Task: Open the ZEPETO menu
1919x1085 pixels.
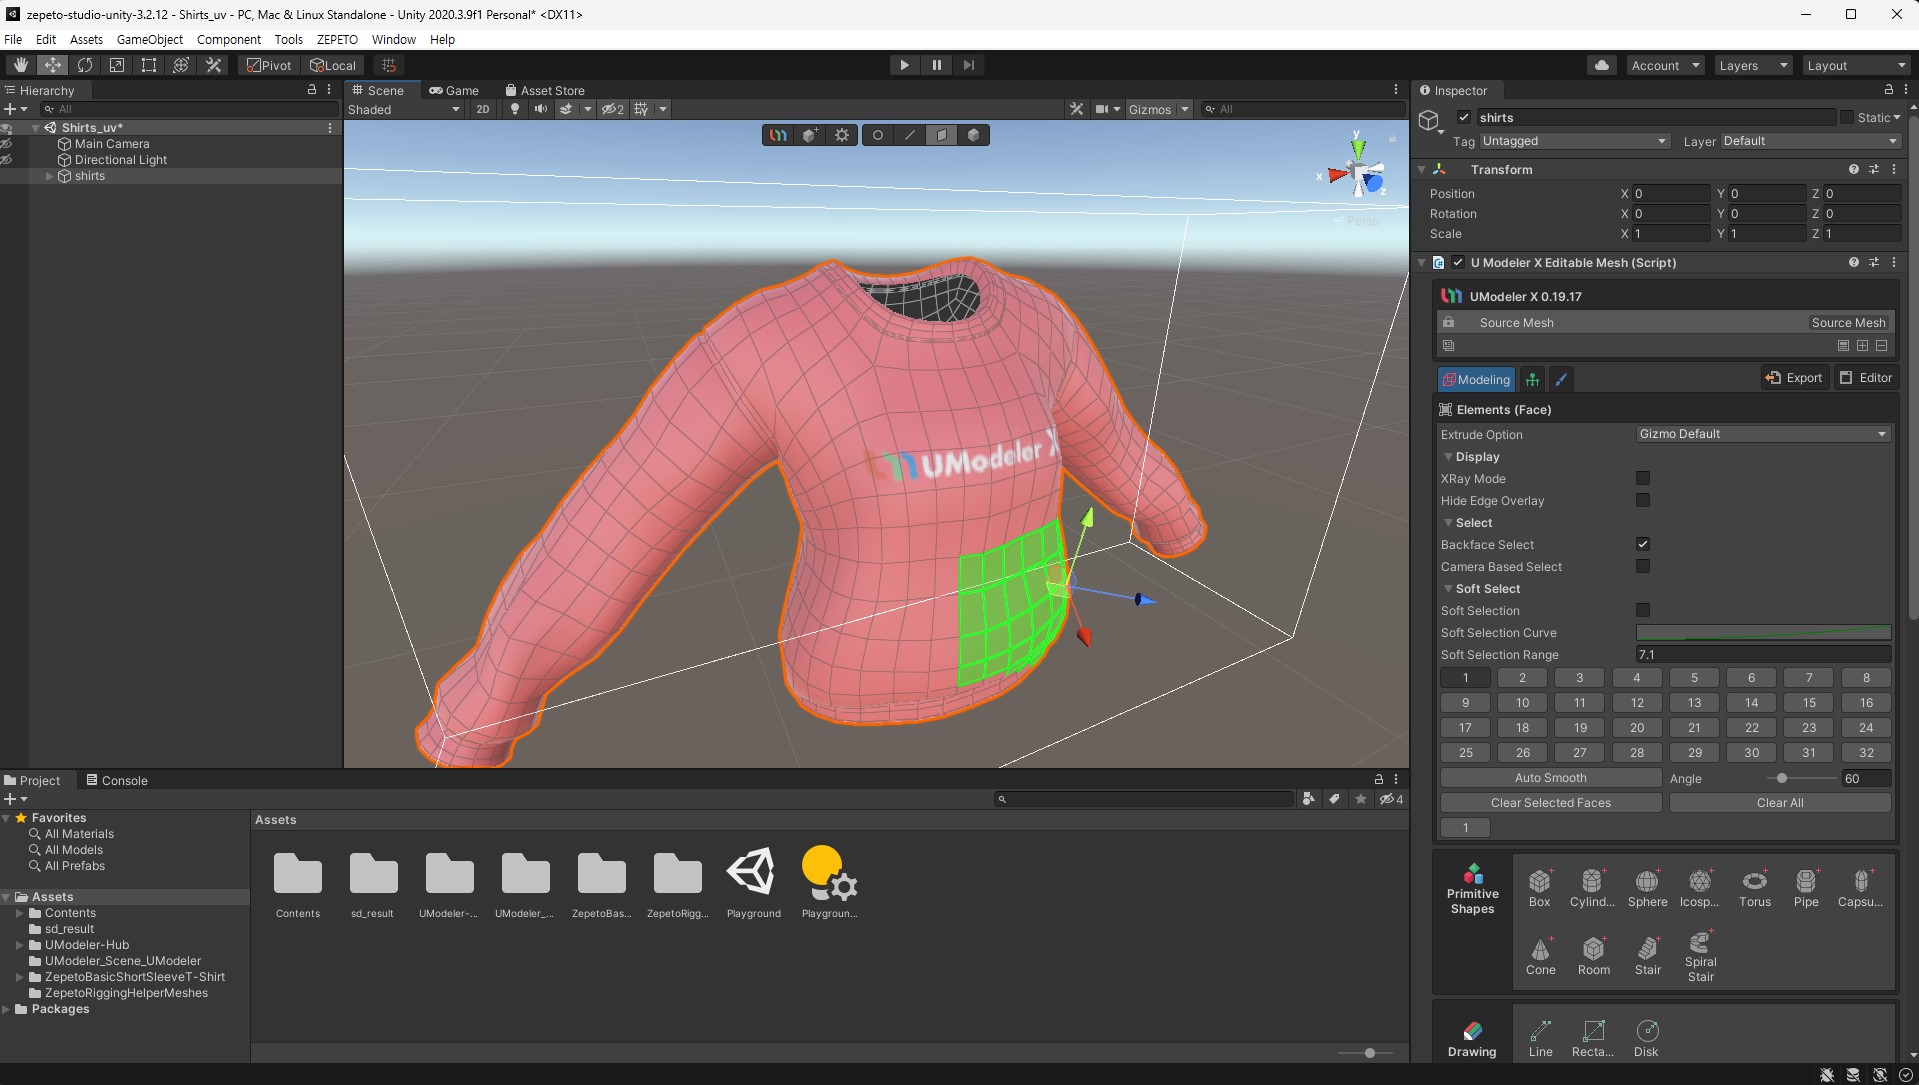Action: click(337, 39)
